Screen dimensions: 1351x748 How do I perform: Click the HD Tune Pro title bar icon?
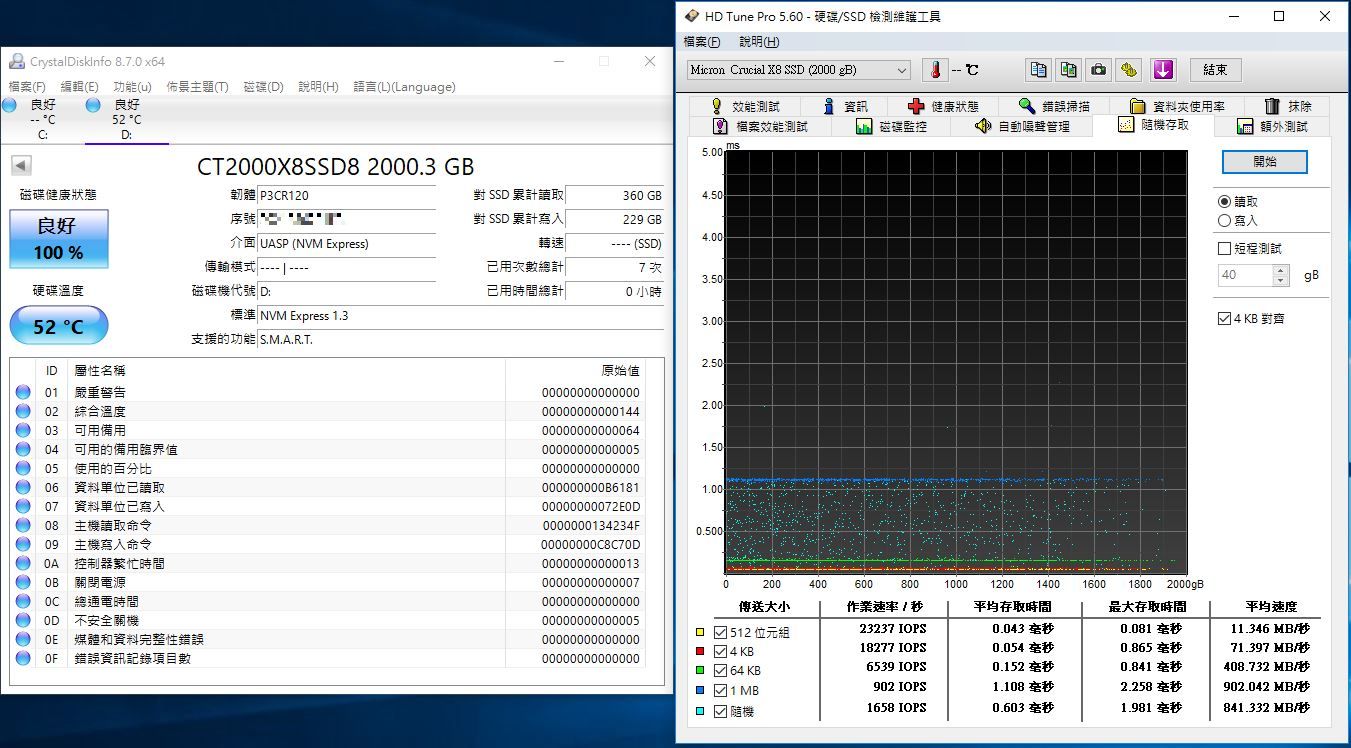692,16
